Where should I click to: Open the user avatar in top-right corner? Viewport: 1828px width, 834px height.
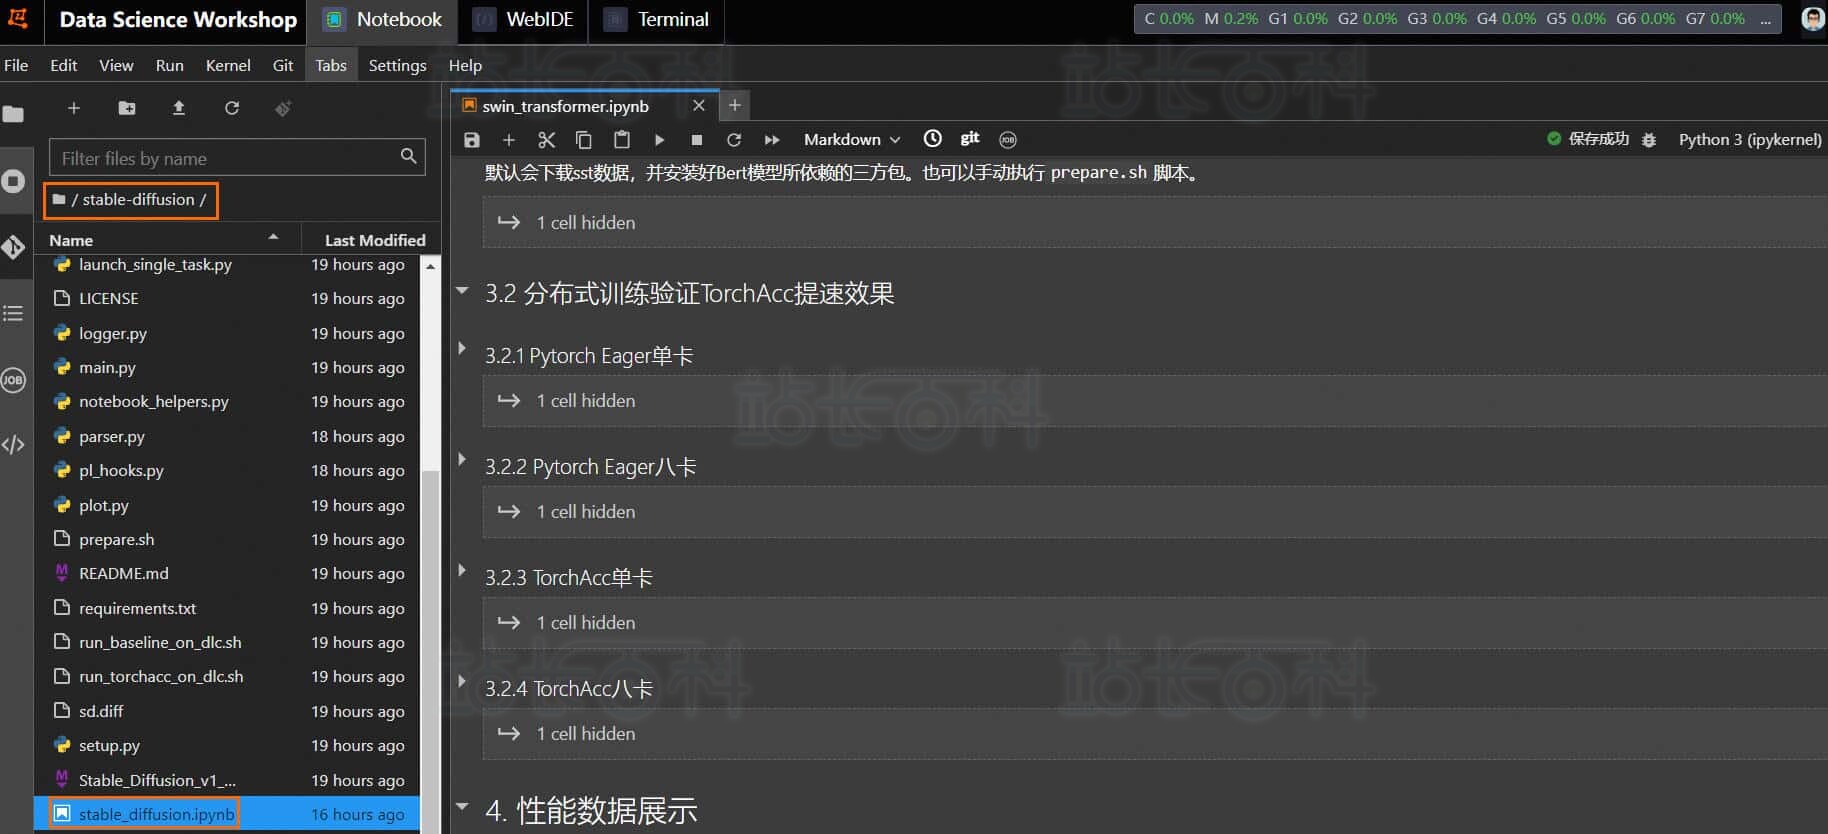(x=1813, y=19)
